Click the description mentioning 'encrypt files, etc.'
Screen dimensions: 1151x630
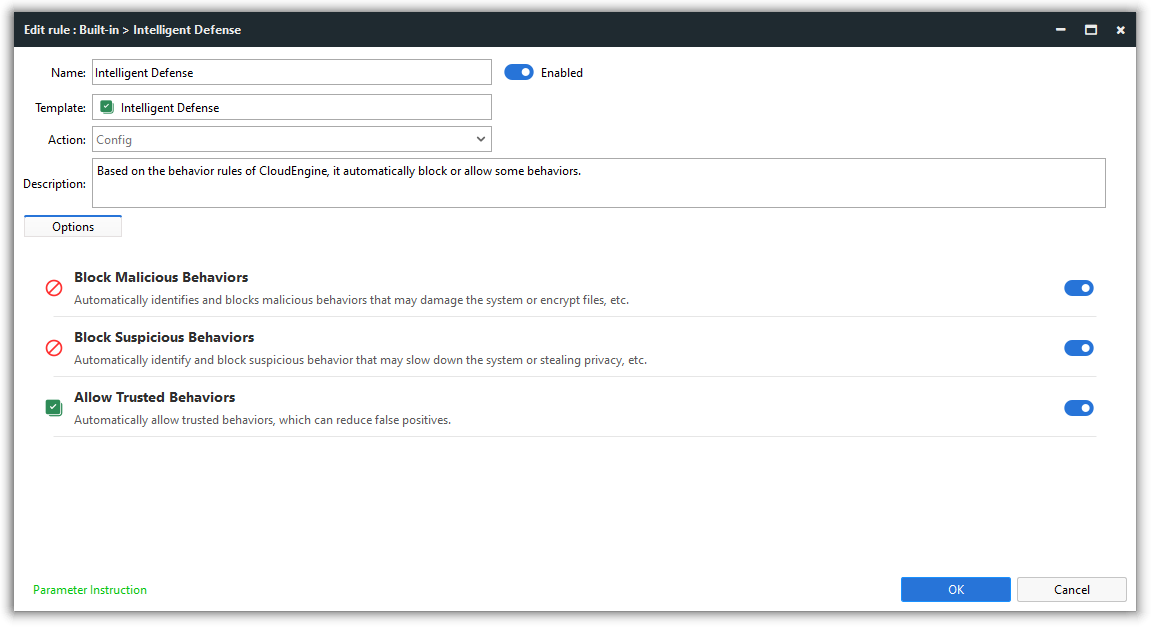(x=351, y=300)
